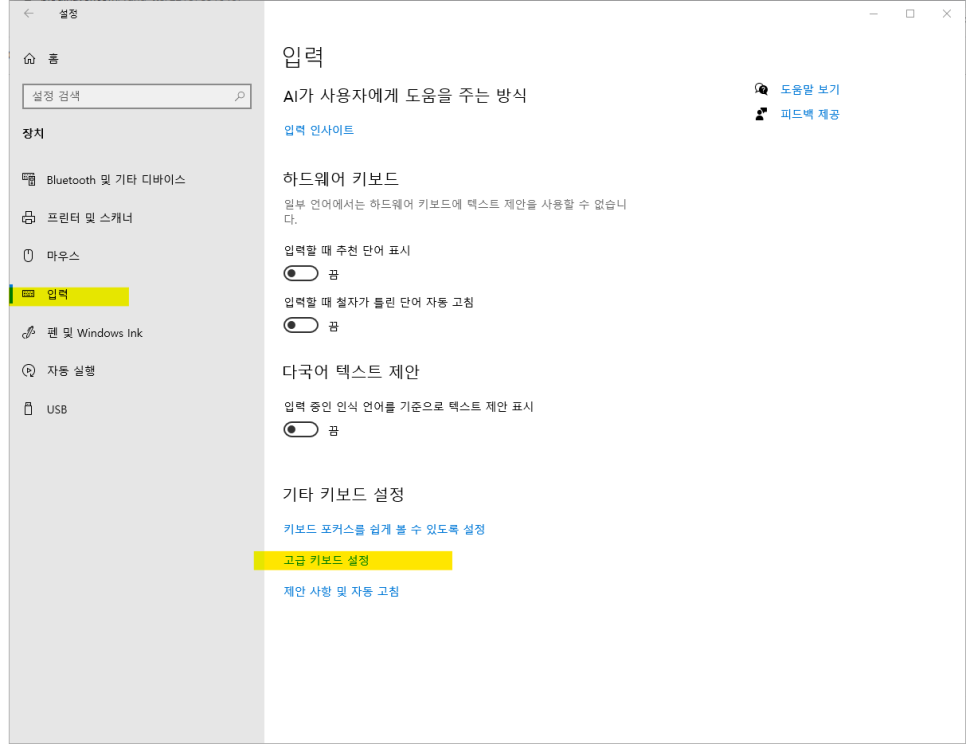Screen dimensions: 966x744
Task: Open USB settings page
Action: 57,409
